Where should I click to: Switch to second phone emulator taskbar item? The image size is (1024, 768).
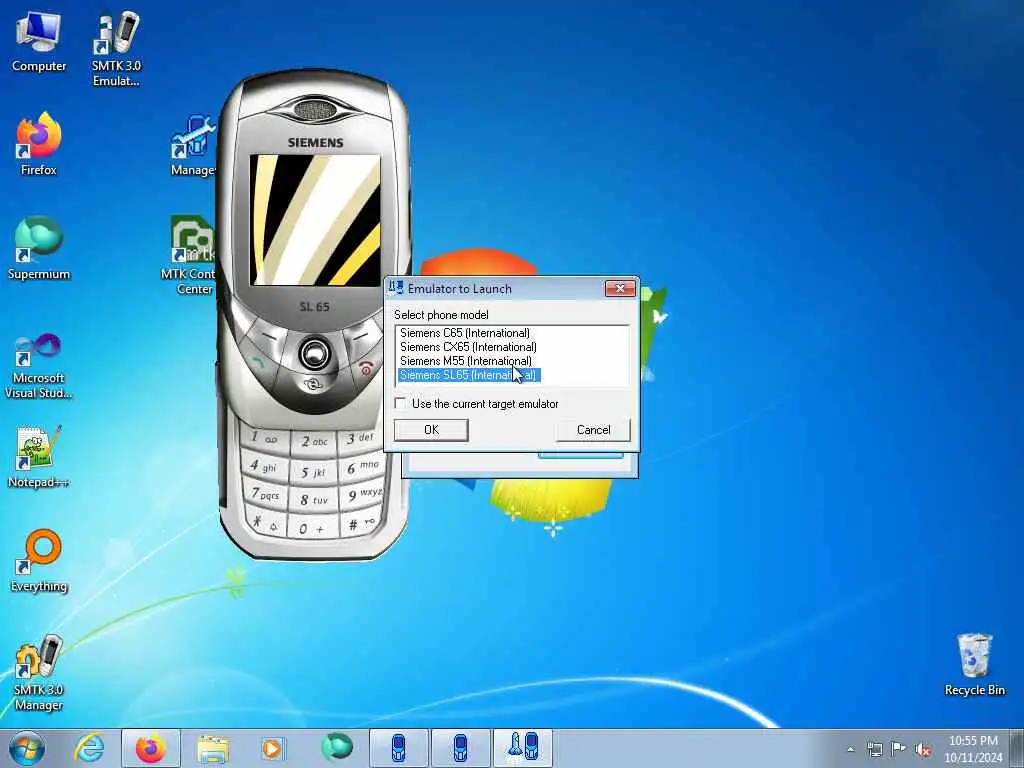tap(460, 748)
